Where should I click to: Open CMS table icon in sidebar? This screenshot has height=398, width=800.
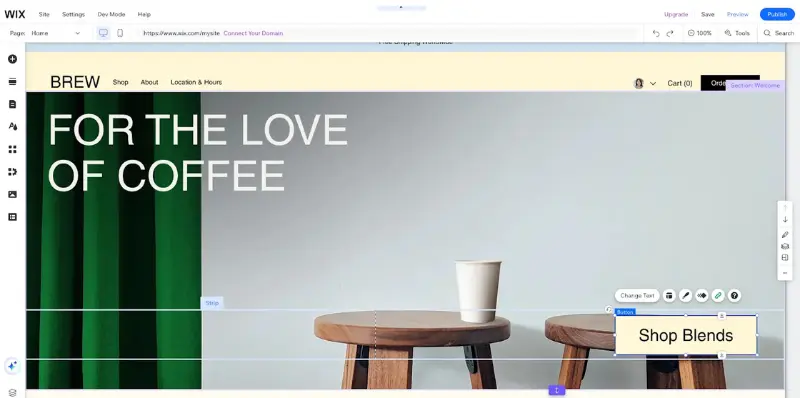pos(13,217)
